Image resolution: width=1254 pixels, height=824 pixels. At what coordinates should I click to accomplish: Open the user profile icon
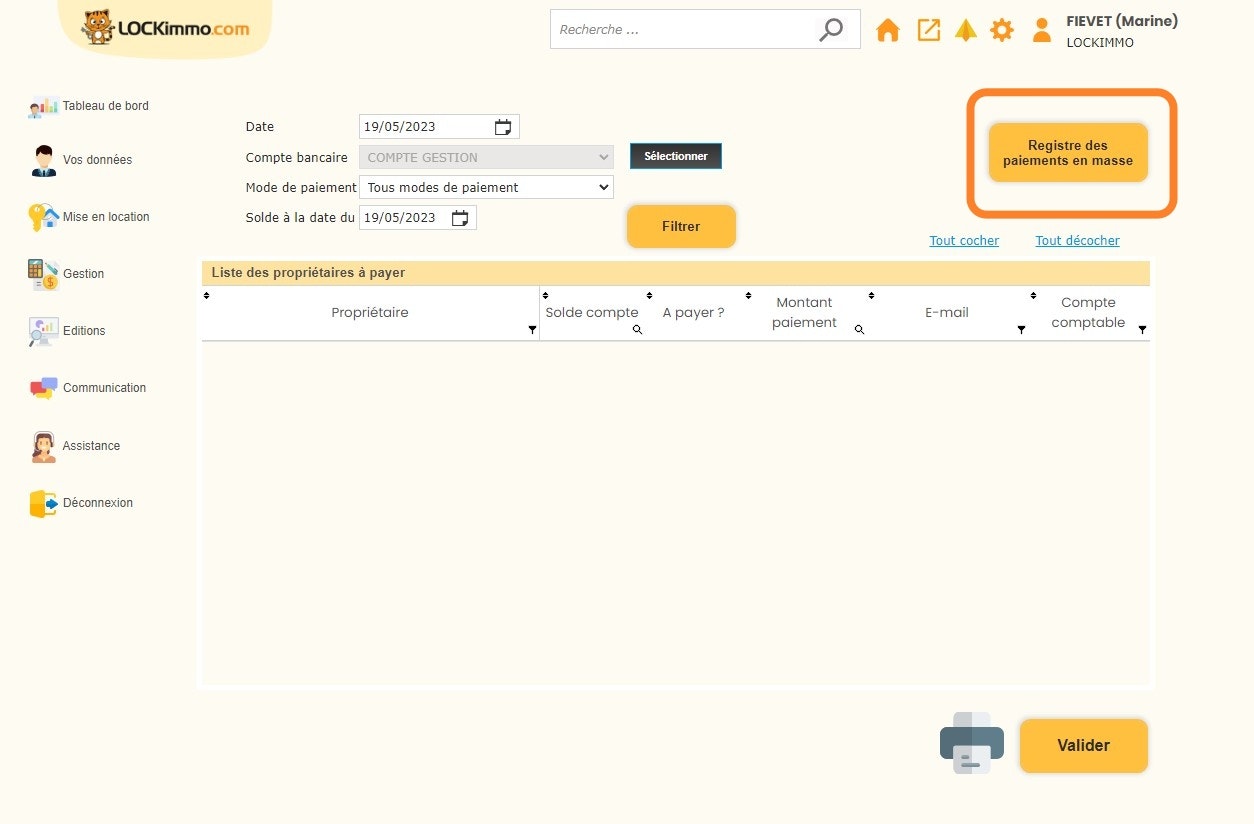[x=1041, y=30]
